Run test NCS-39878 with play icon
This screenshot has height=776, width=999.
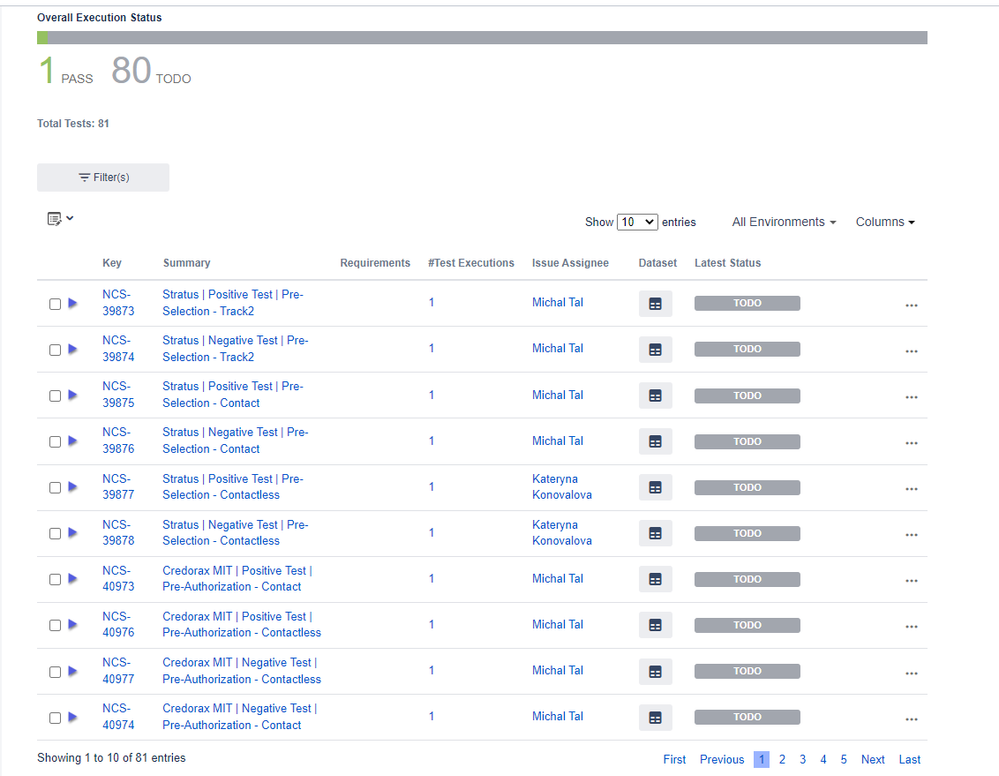coord(73,533)
